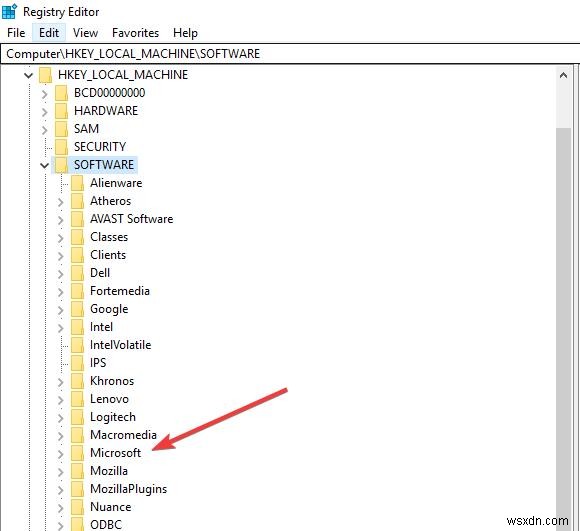Image resolution: width=580 pixels, height=531 pixels.
Task: Click the Google folder icon
Action: [x=77, y=309]
